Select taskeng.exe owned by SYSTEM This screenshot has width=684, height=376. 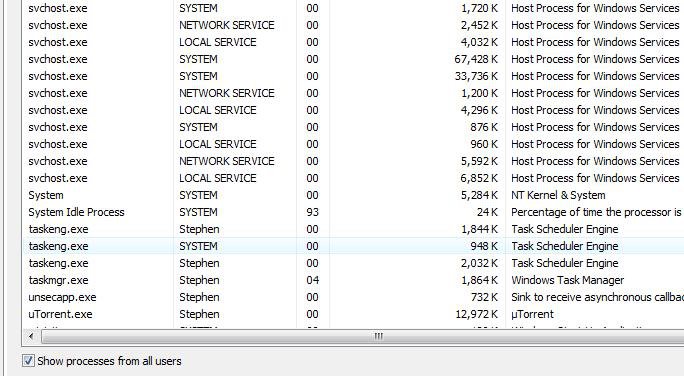tap(353, 246)
